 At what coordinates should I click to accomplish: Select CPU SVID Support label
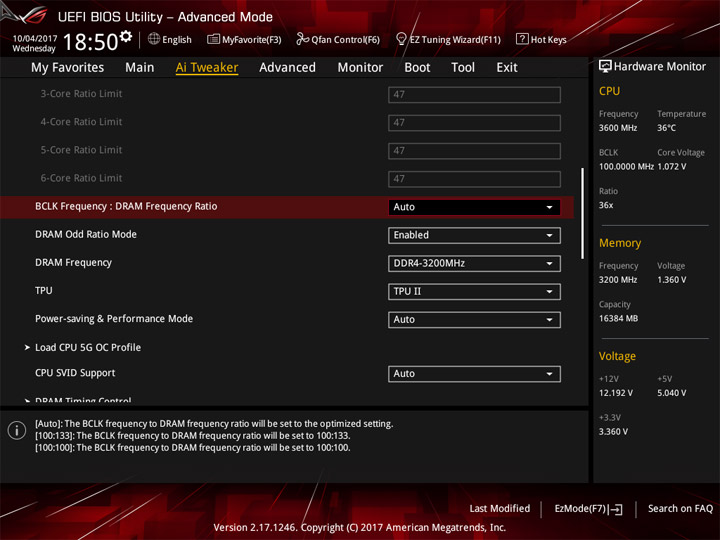[x=75, y=373]
